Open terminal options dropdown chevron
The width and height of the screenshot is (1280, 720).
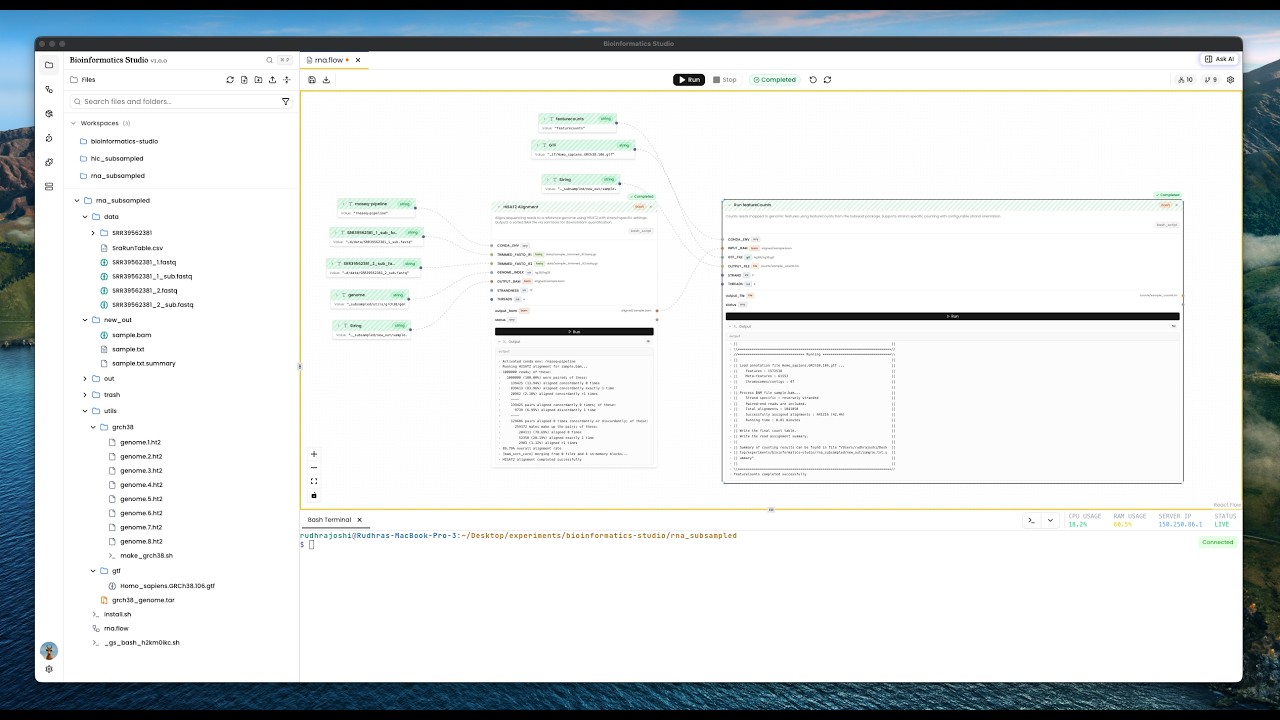(x=1050, y=520)
